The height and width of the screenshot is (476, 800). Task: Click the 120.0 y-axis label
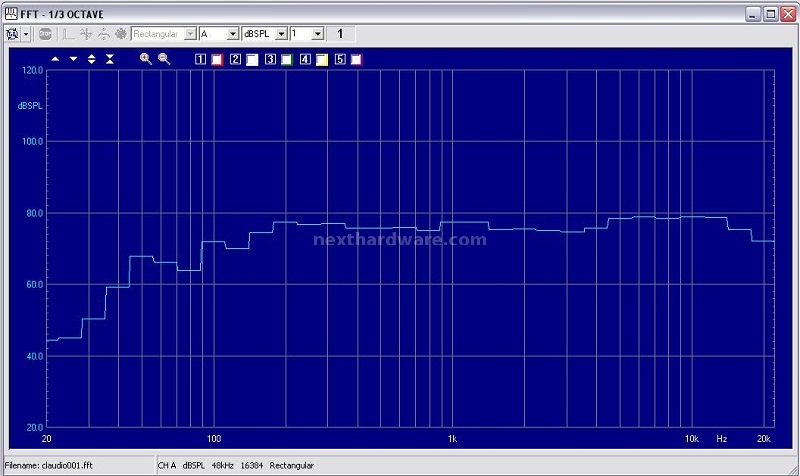[x=33, y=70]
